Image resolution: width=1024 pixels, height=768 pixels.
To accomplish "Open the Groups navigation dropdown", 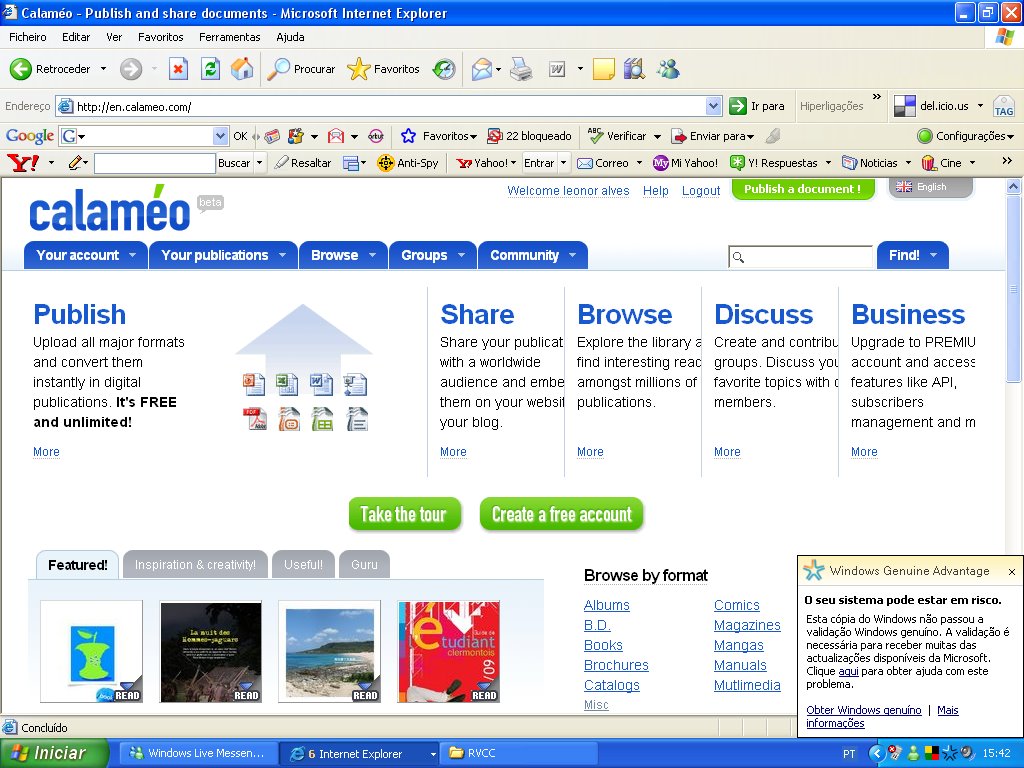I will tap(433, 255).
